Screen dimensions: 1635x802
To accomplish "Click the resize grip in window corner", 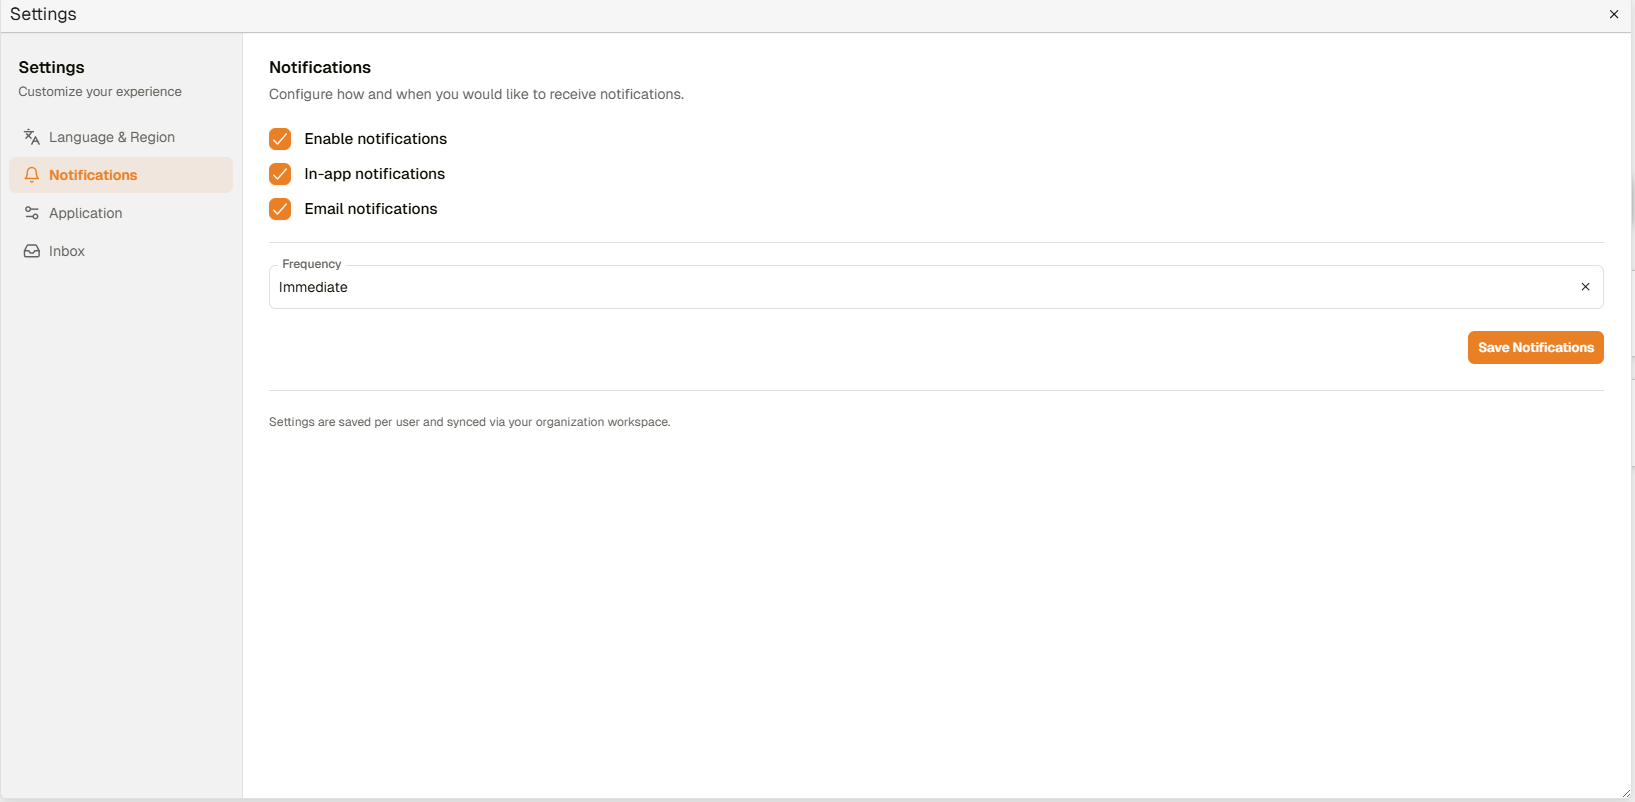I will [x=1626, y=793].
